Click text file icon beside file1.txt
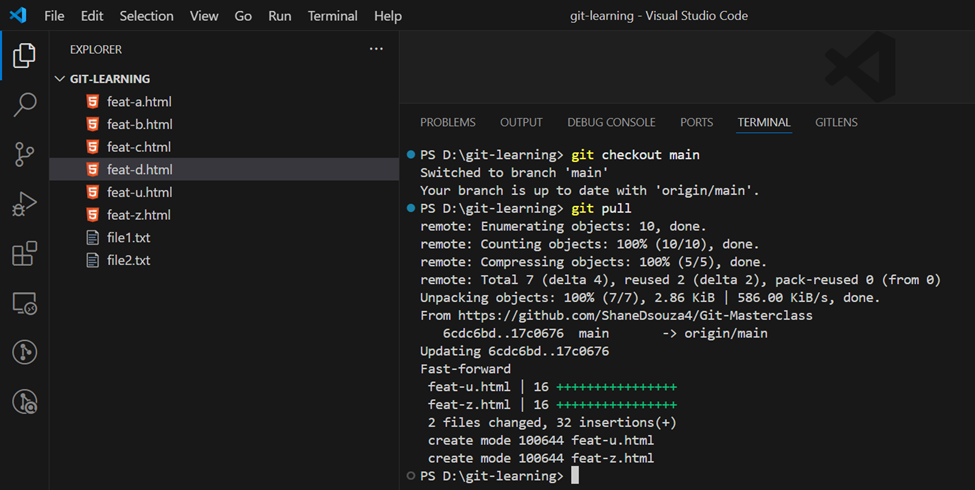The height and width of the screenshot is (490, 975). (x=93, y=238)
